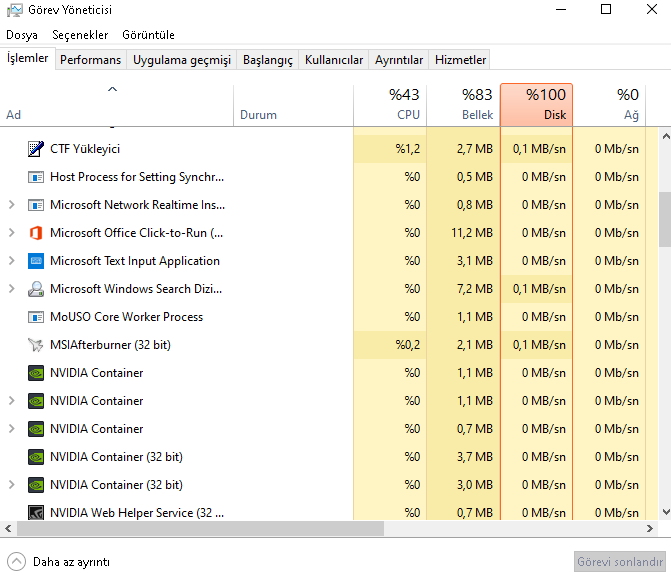Sort processes by Disk column header
The image size is (671, 582).
point(536,104)
